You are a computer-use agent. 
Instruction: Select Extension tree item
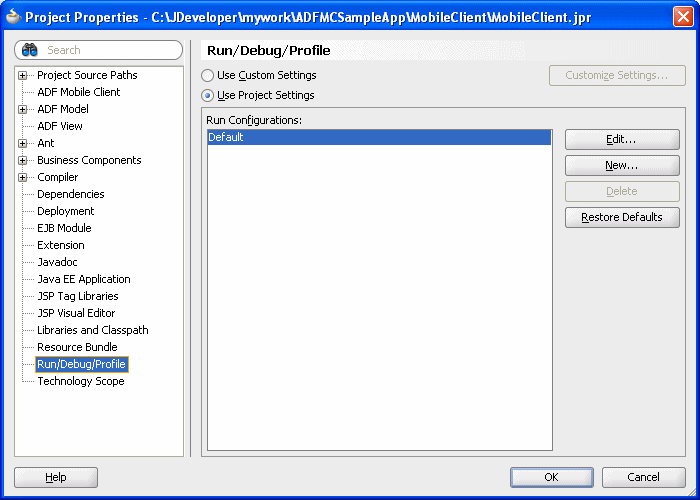(x=61, y=245)
